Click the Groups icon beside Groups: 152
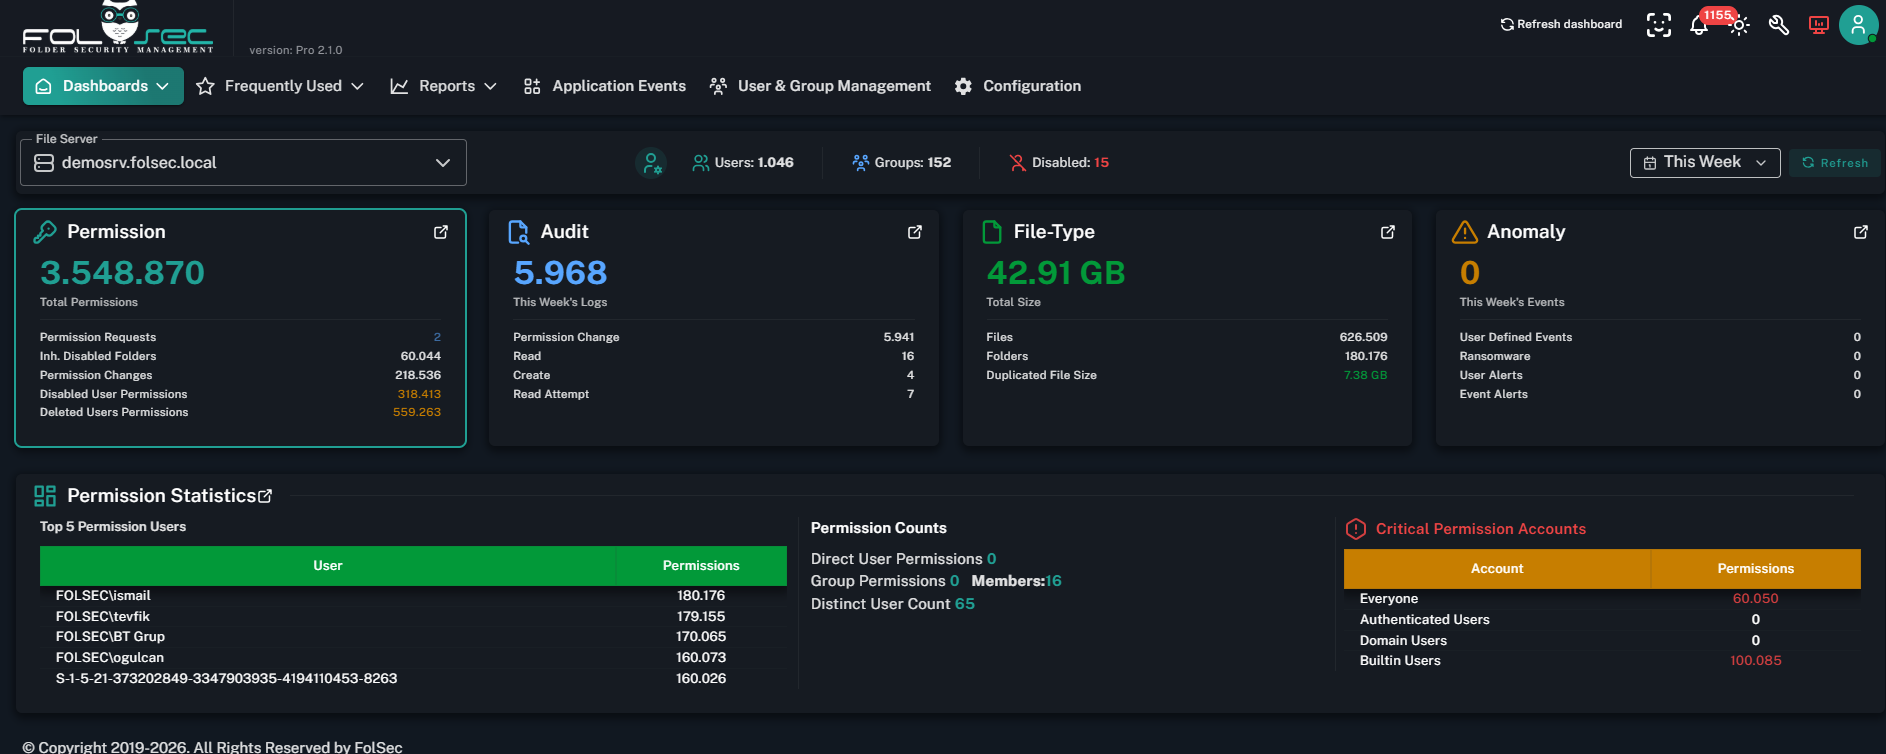The width and height of the screenshot is (1886, 754). (860, 162)
